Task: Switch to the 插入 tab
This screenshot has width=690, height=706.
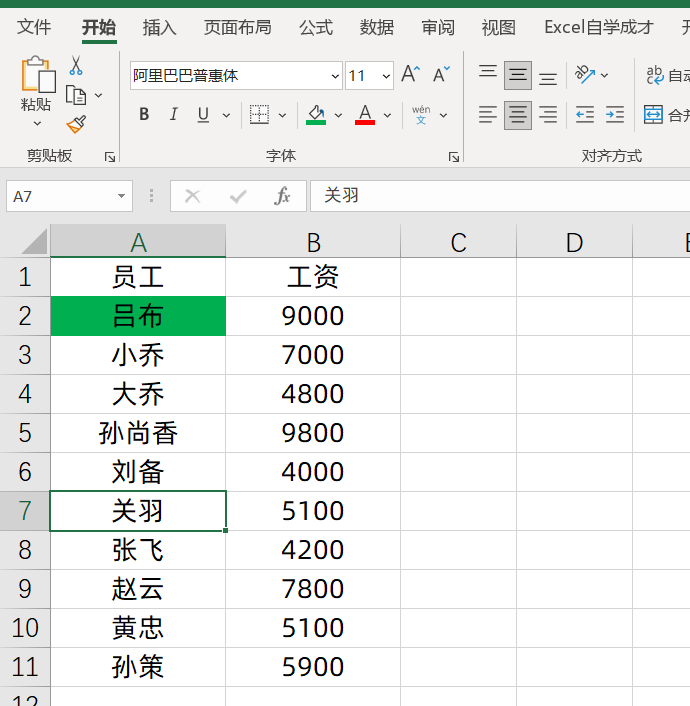Action: click(159, 27)
